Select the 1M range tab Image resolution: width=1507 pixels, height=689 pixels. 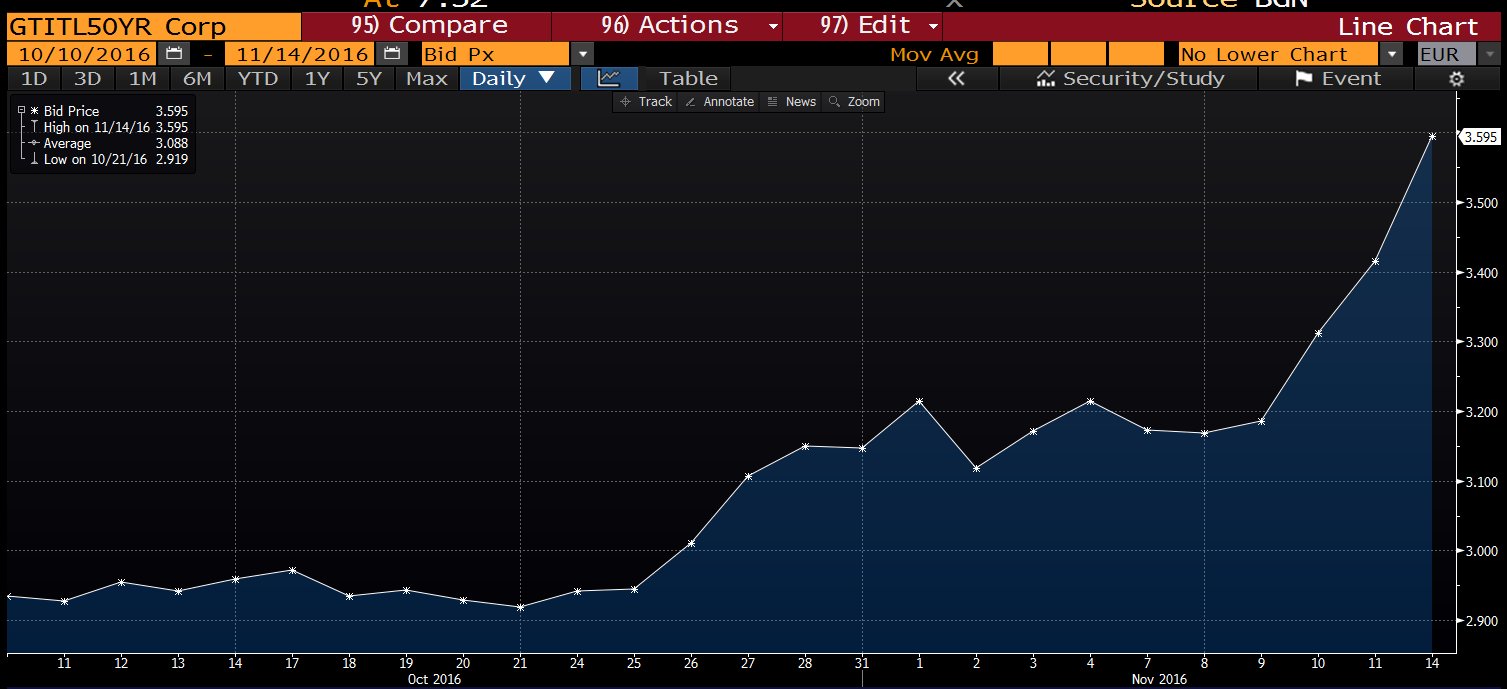142,78
